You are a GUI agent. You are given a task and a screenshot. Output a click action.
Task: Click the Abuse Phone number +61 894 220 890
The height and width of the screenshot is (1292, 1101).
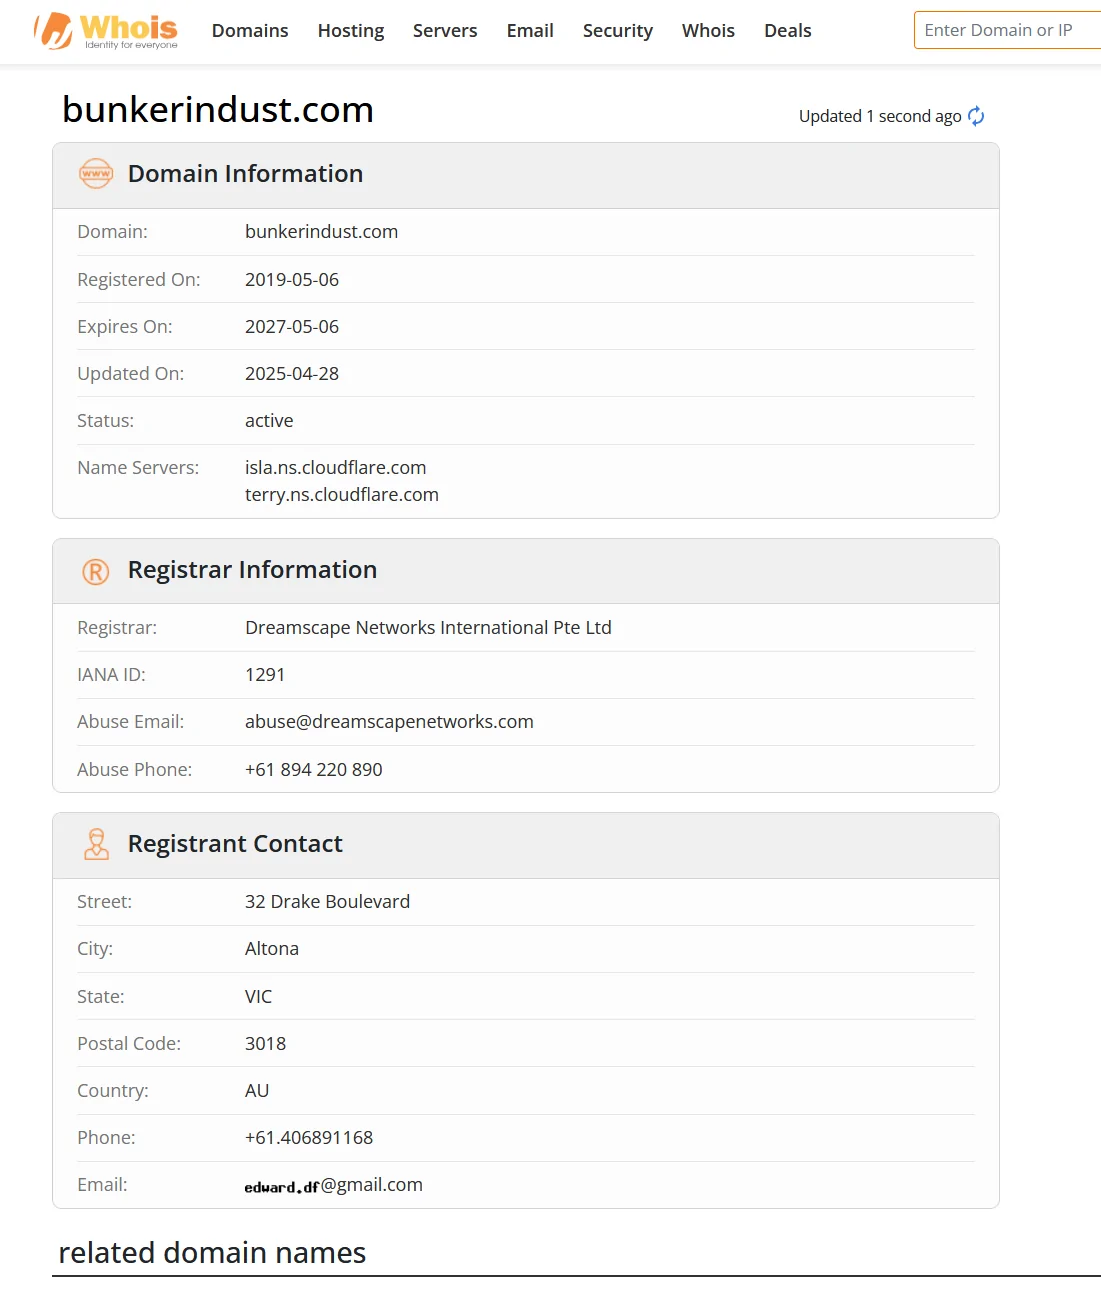pos(314,770)
